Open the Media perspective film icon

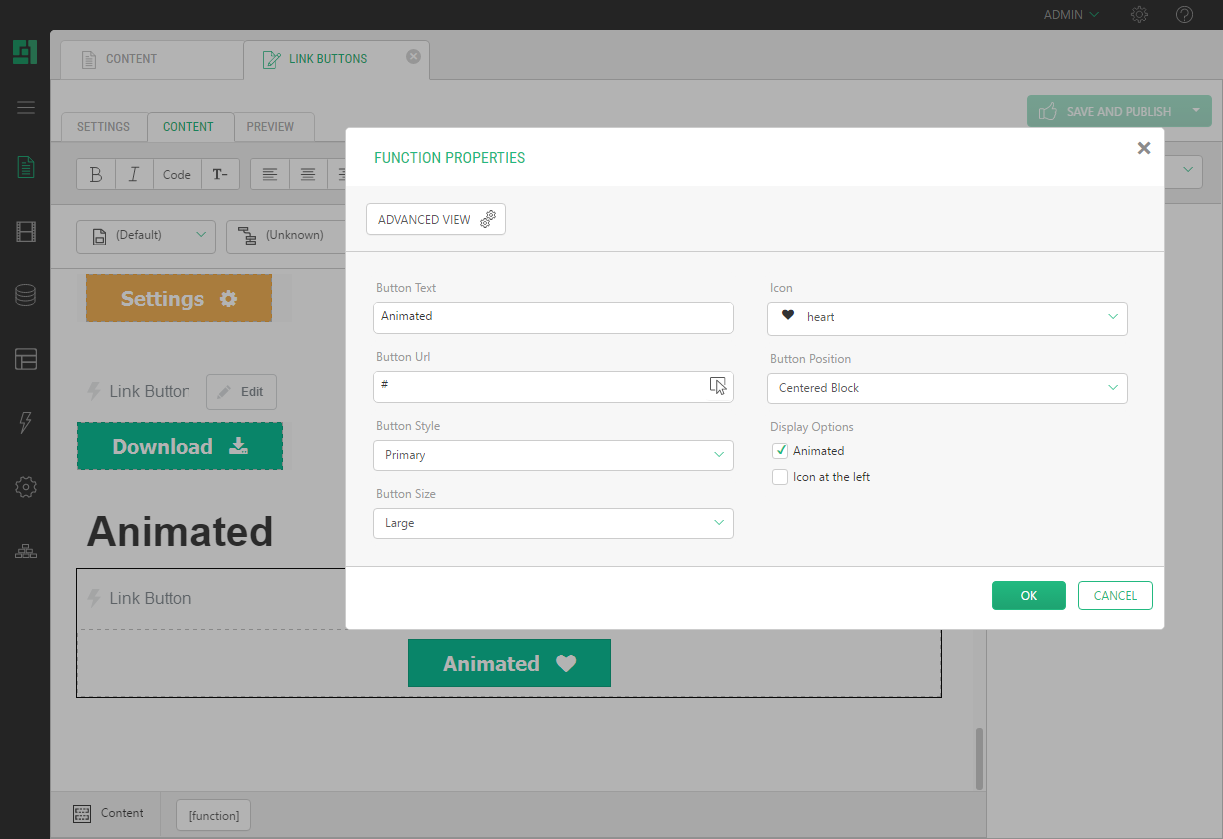(26, 233)
